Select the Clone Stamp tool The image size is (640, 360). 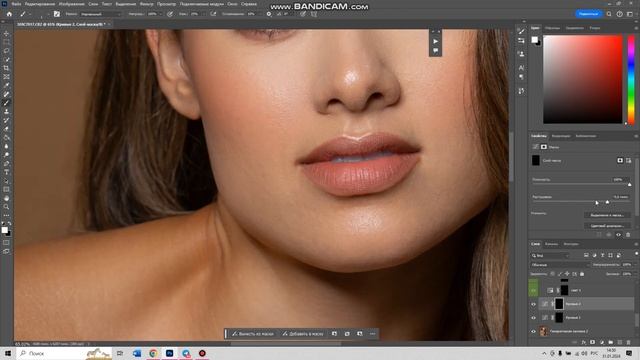6,111
